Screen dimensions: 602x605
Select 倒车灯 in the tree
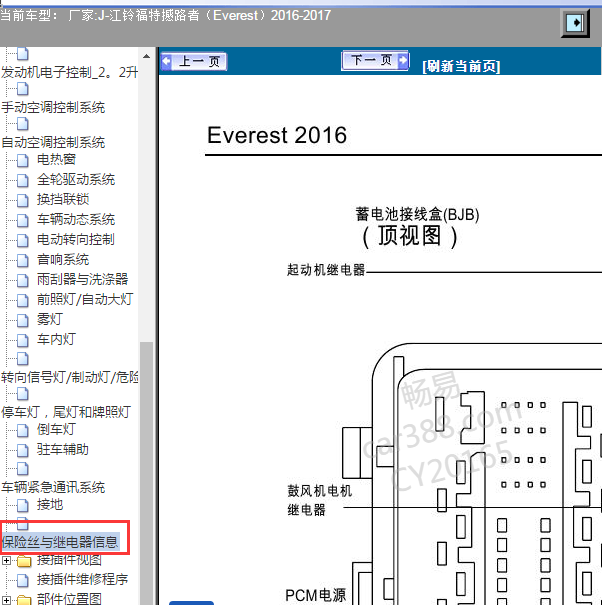pos(56,429)
